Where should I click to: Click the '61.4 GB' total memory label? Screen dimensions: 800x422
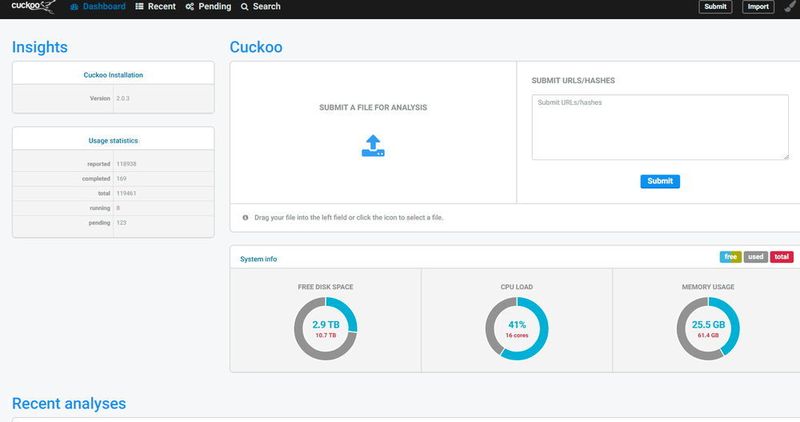(x=708, y=335)
